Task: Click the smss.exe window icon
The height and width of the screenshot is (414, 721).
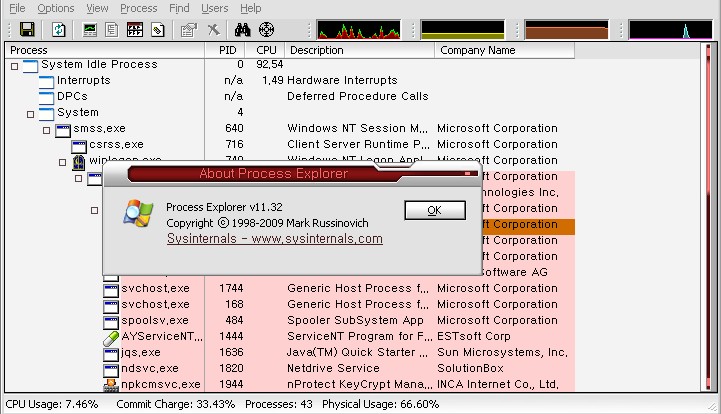Action: [63, 130]
